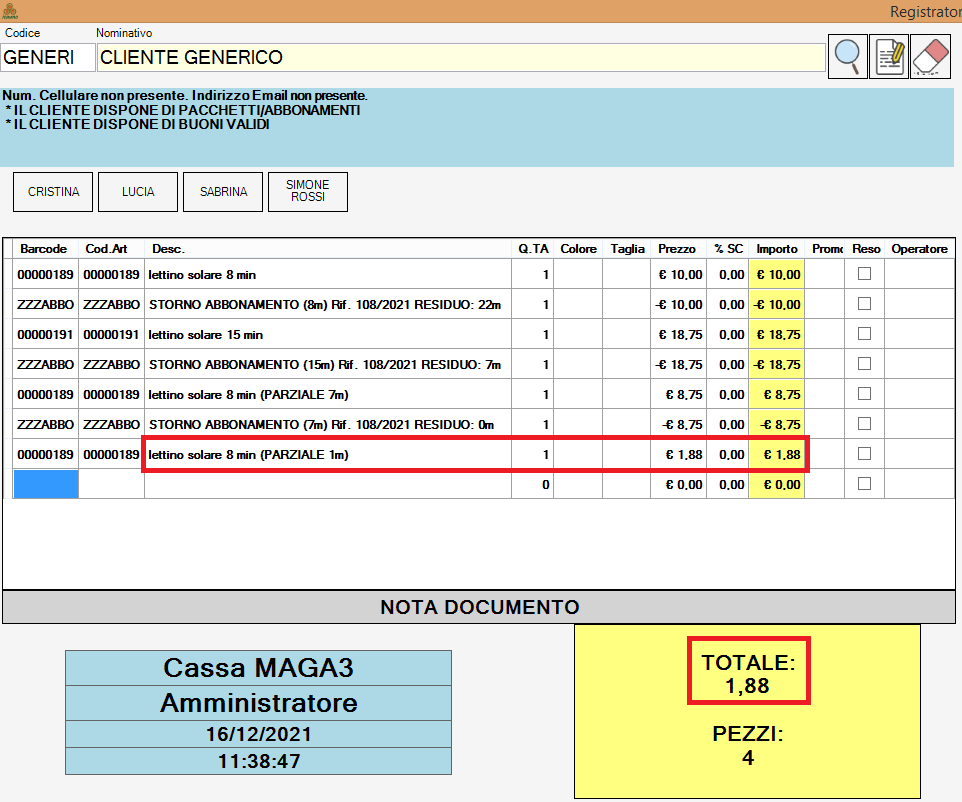Click the Importo column header
Image resolution: width=962 pixels, height=802 pixels.
point(777,249)
